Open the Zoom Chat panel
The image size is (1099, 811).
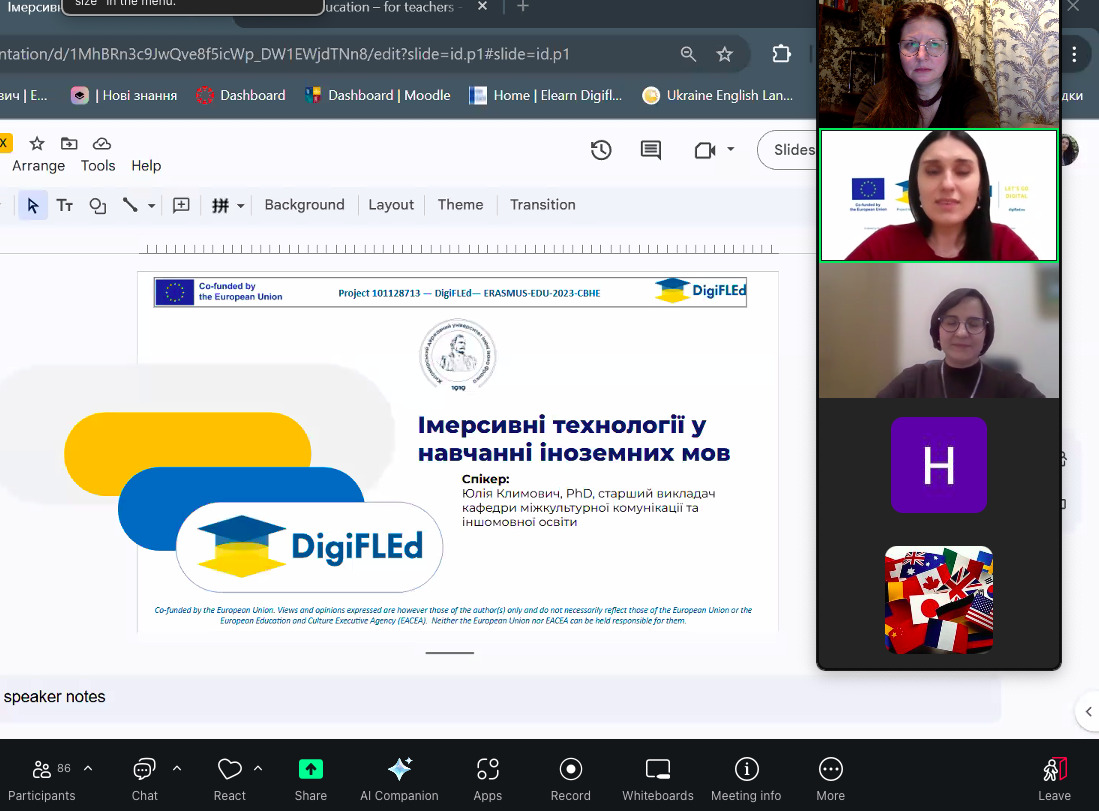click(x=144, y=779)
